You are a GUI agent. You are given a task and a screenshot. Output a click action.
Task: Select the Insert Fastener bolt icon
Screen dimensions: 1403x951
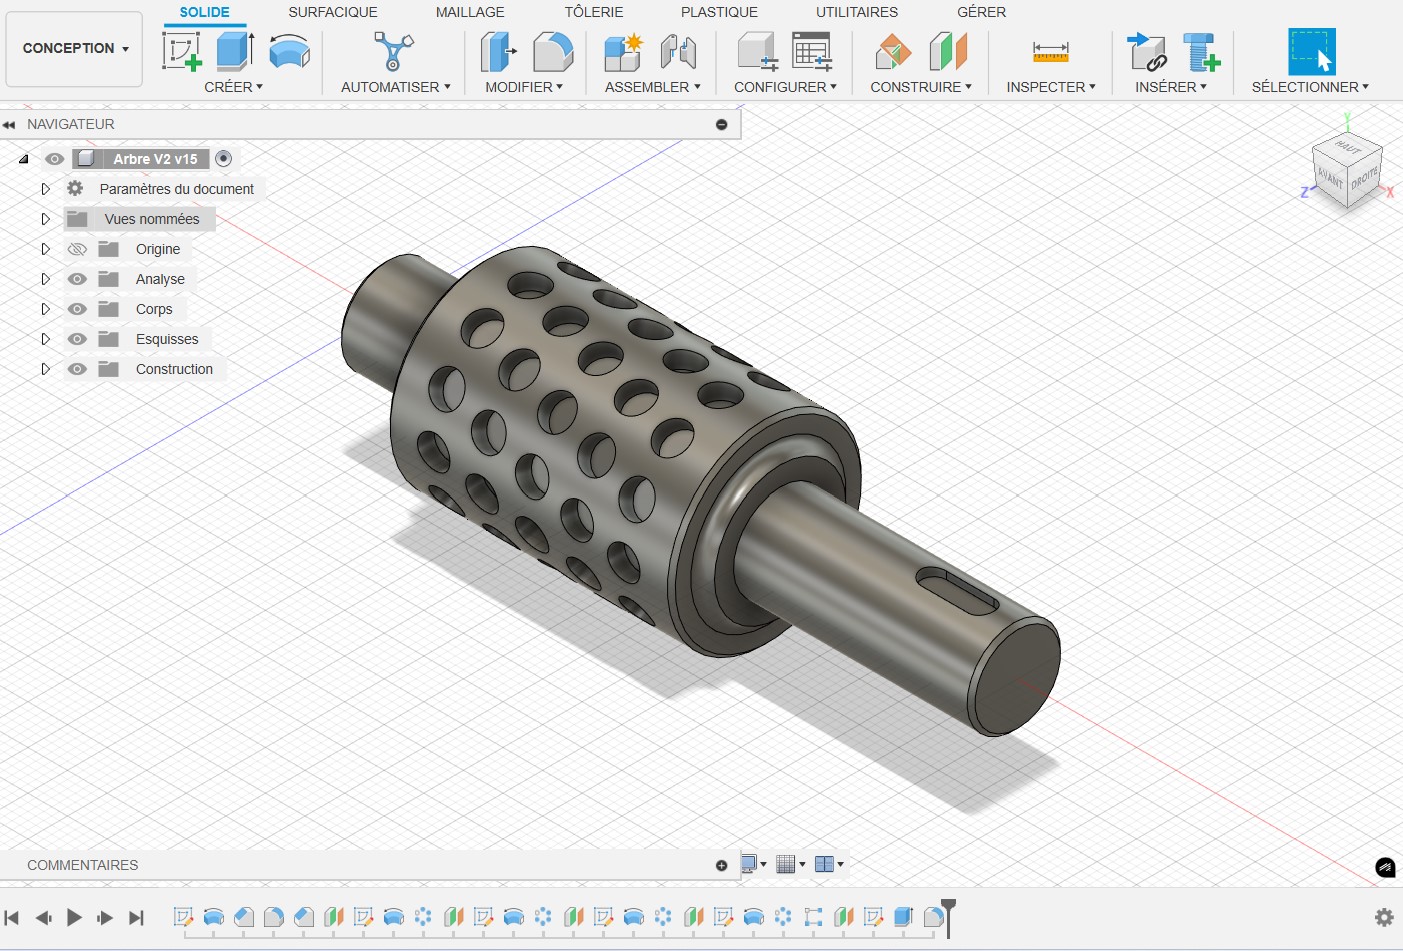click(x=1201, y=51)
